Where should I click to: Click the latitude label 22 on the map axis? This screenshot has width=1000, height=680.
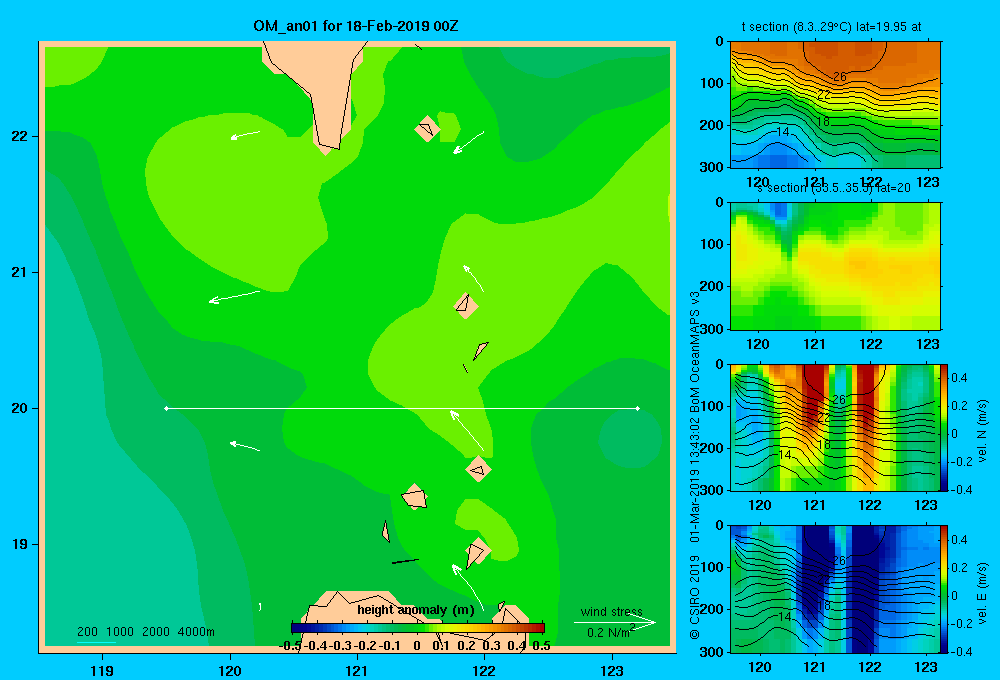(x=20, y=136)
